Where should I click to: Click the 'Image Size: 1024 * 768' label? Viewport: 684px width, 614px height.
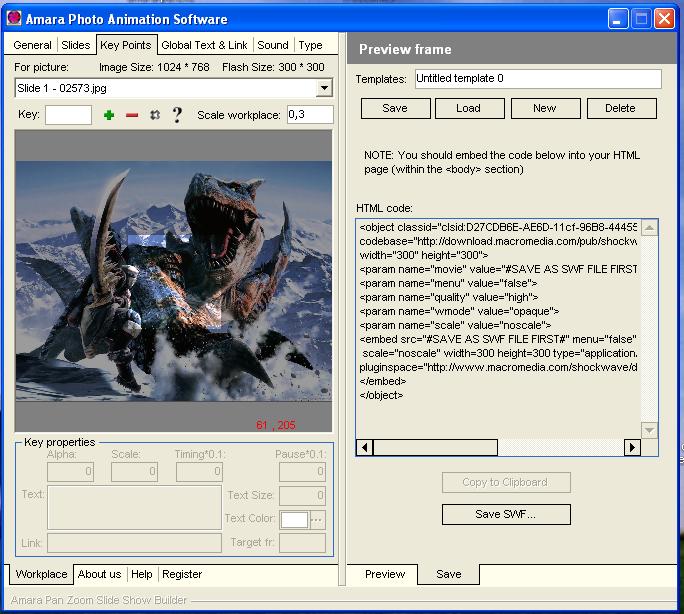[154, 67]
